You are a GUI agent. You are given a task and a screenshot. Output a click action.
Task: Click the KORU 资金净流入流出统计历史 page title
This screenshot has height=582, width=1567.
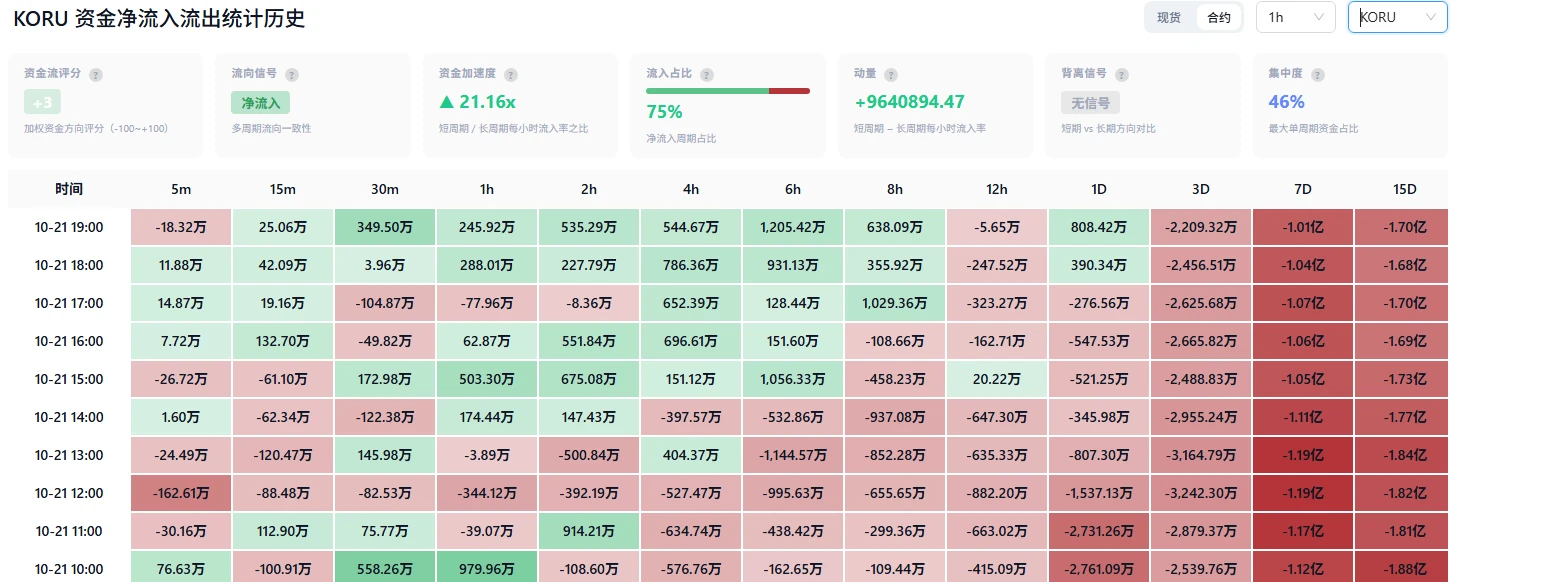pyautogui.click(x=159, y=18)
